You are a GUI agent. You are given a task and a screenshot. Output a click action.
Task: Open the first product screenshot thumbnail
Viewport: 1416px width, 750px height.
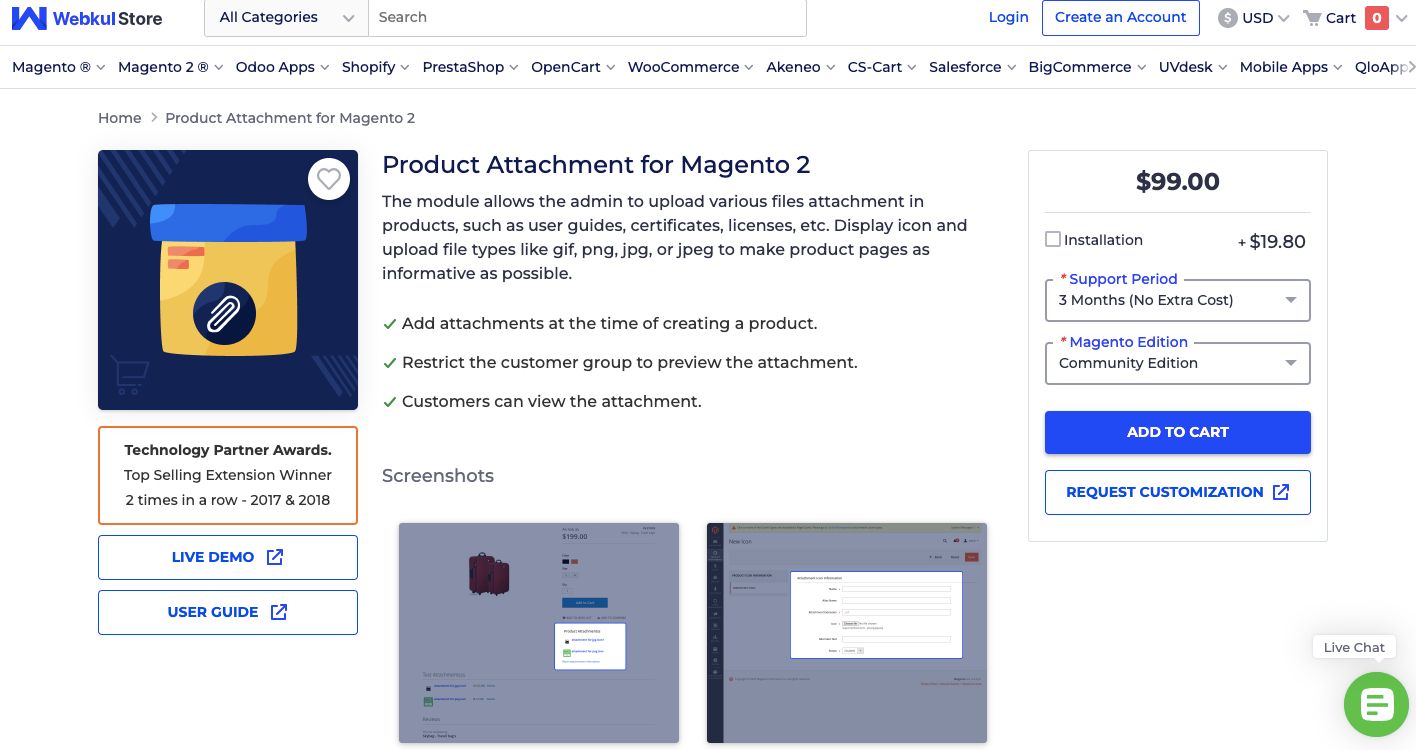(x=538, y=632)
